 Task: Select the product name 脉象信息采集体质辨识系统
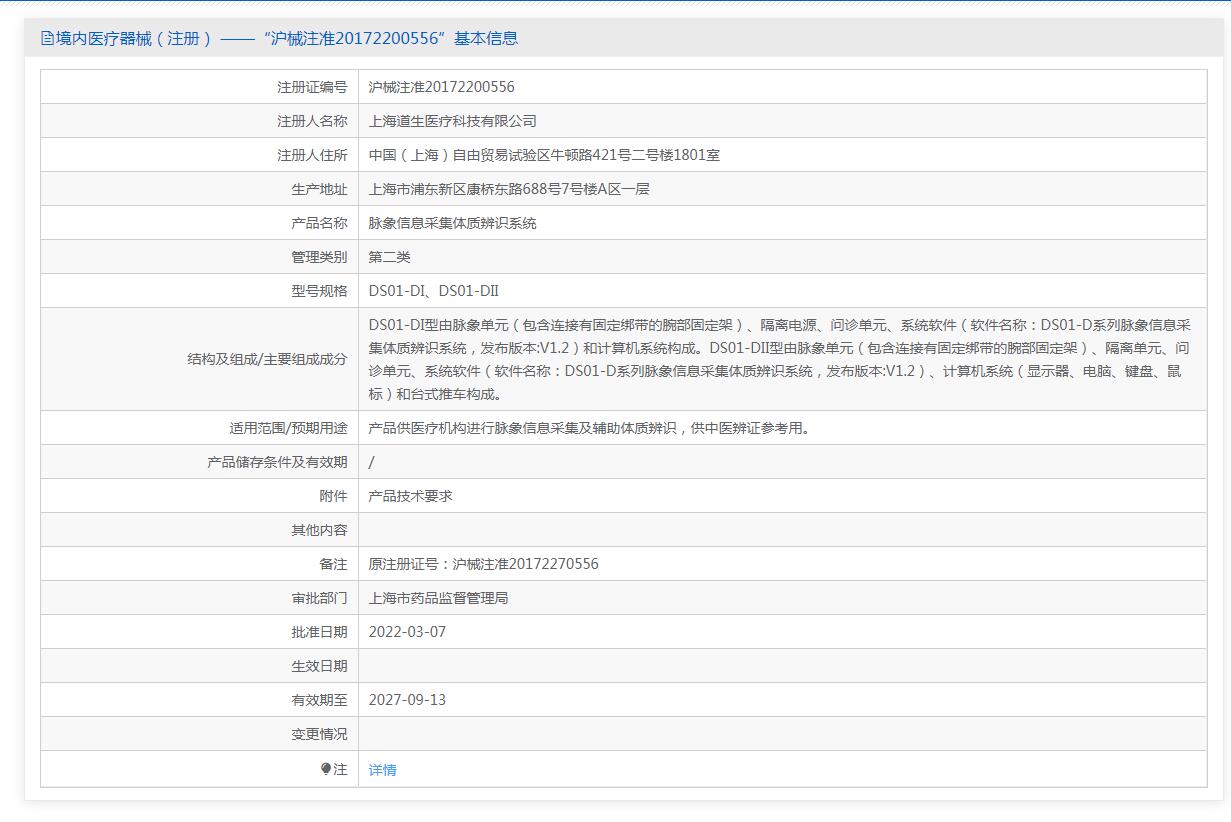coord(452,223)
